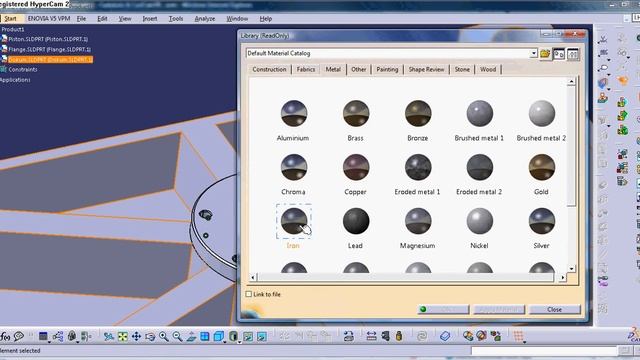Select the Constraints tree node
Screen dimensions: 640x360
(x=22, y=69)
